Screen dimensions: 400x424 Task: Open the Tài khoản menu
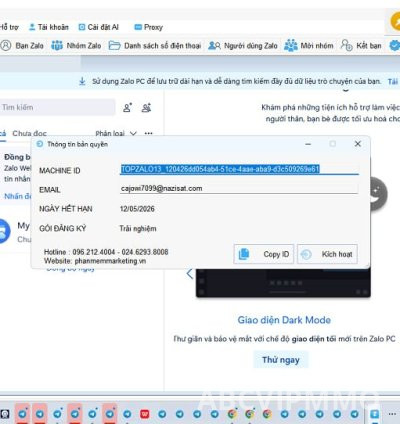coord(49,27)
